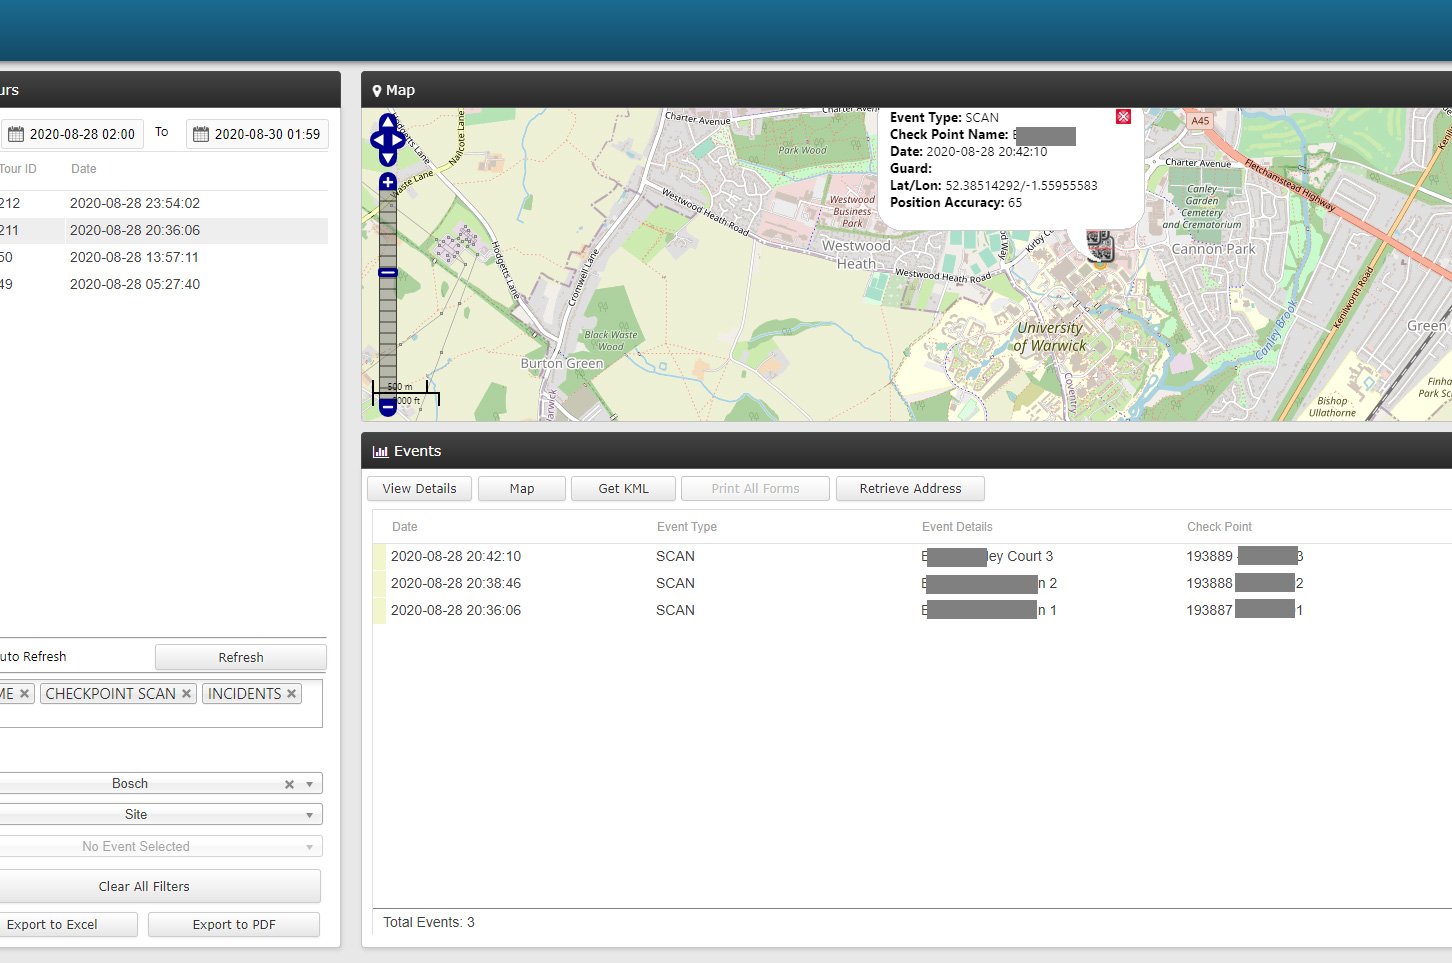Open the Site dropdown
This screenshot has width=1452, height=963.
310,814
